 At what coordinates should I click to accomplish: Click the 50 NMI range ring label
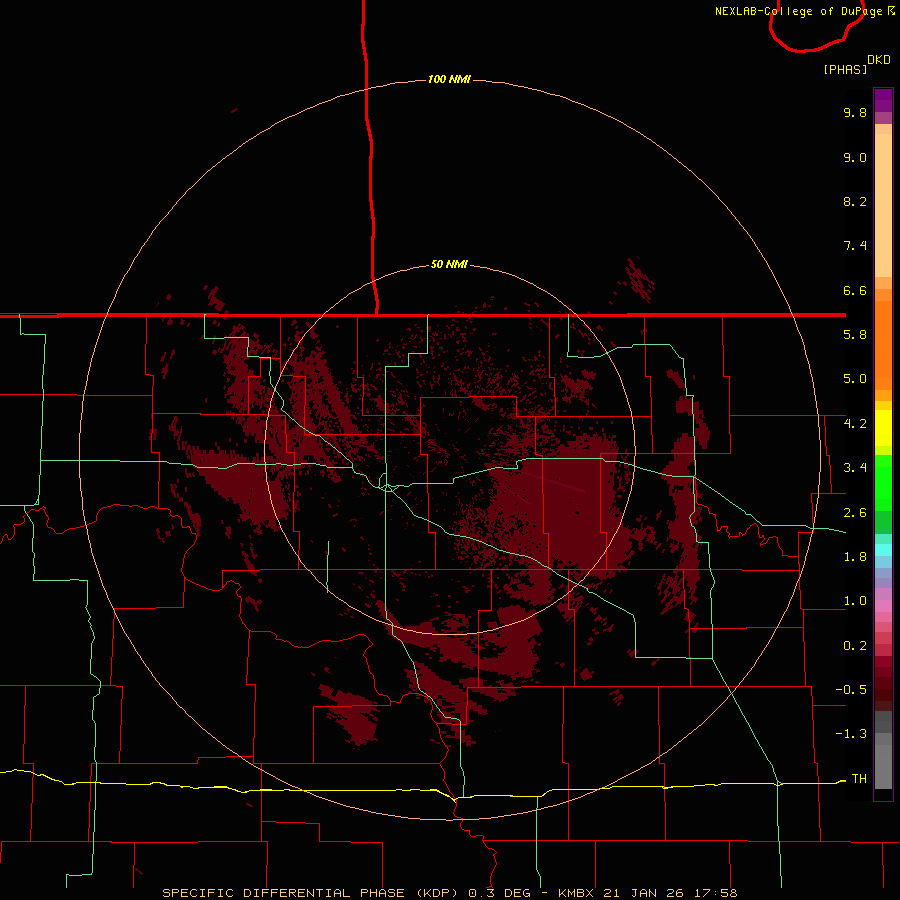449,265
